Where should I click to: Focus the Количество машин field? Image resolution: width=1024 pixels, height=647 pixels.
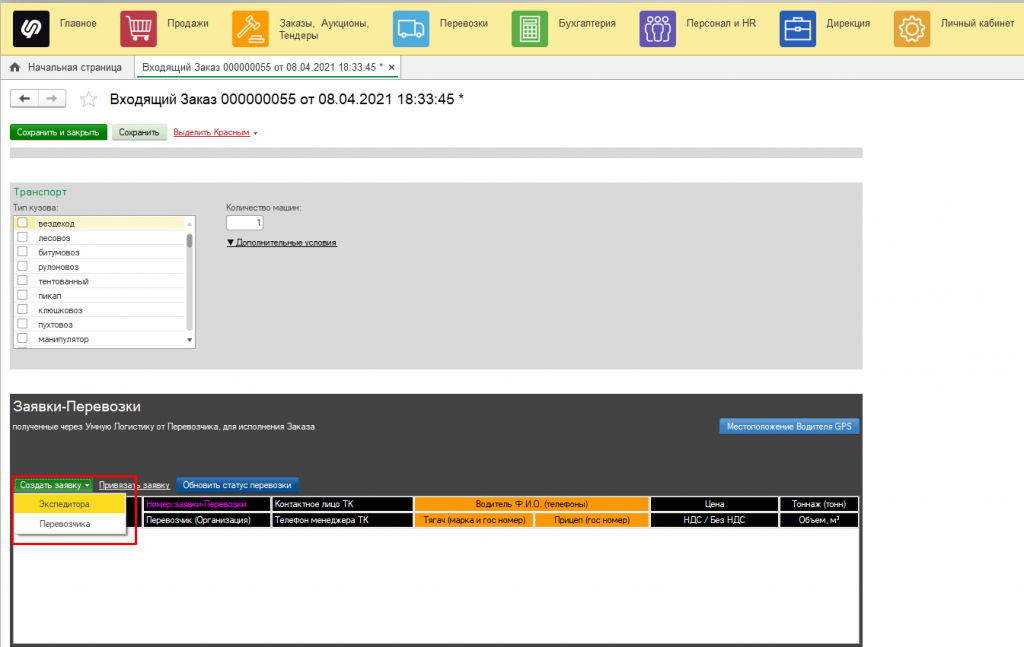[245, 223]
